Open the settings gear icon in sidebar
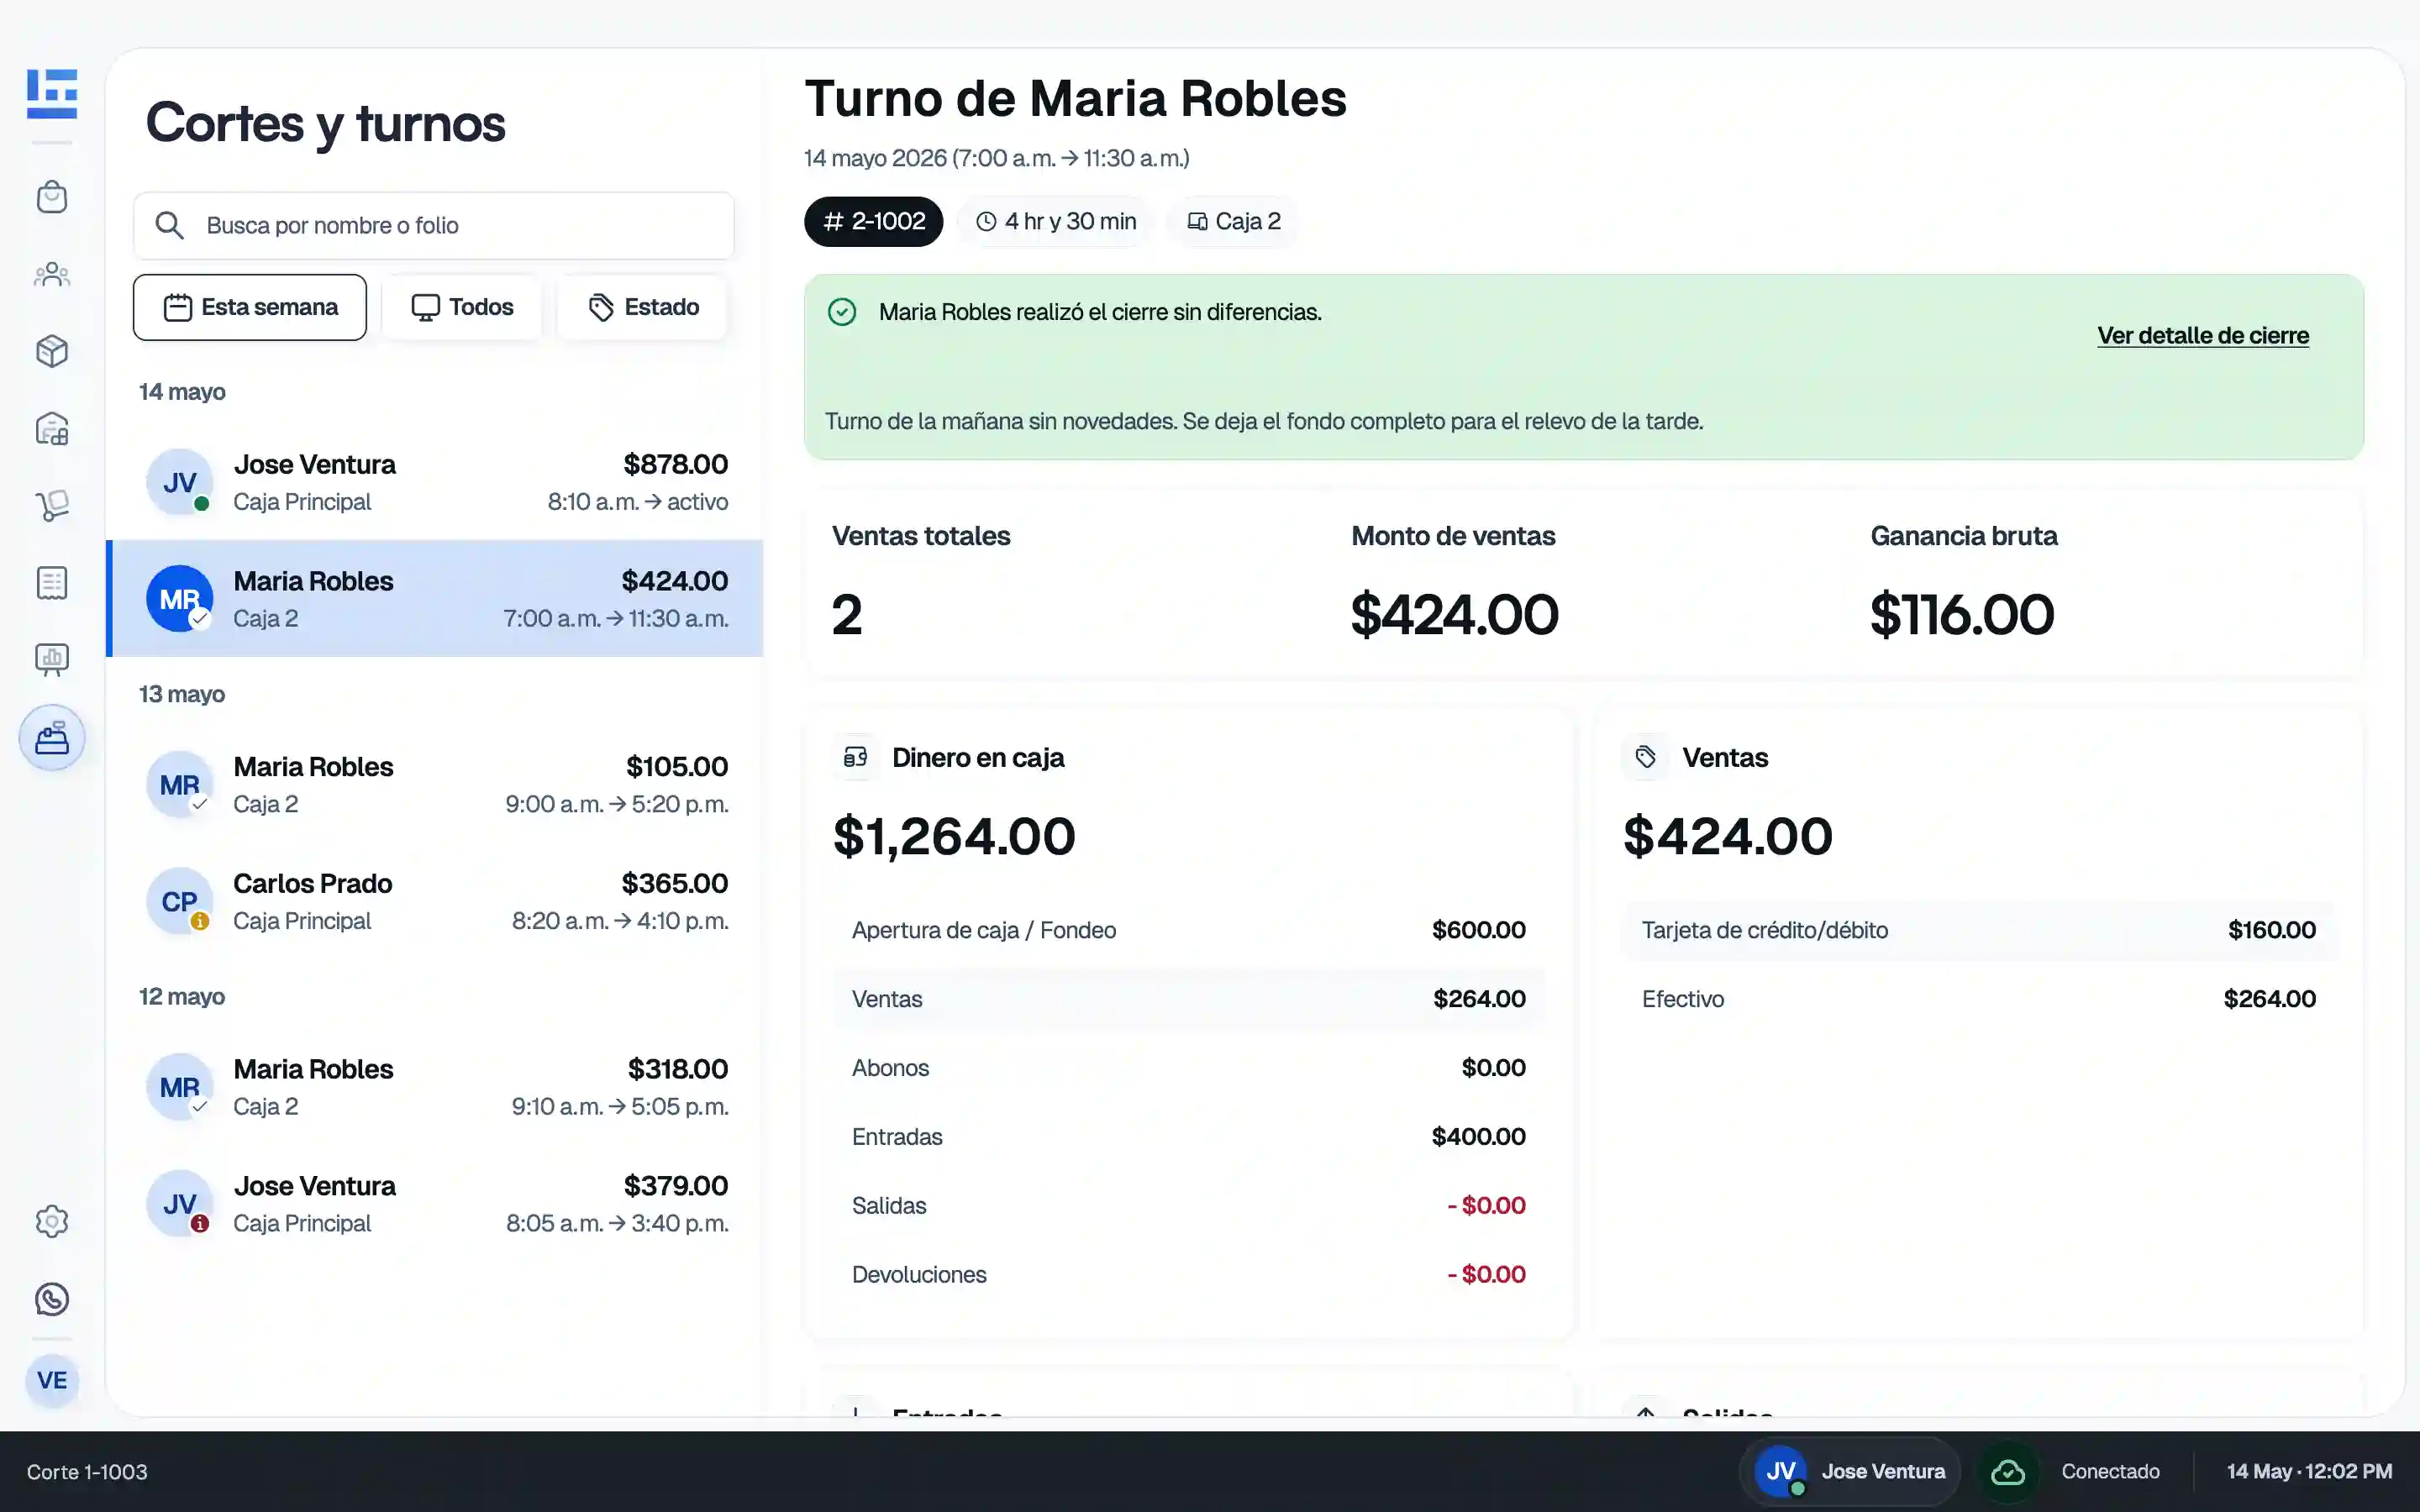The height and width of the screenshot is (1512, 2420). (52, 1221)
